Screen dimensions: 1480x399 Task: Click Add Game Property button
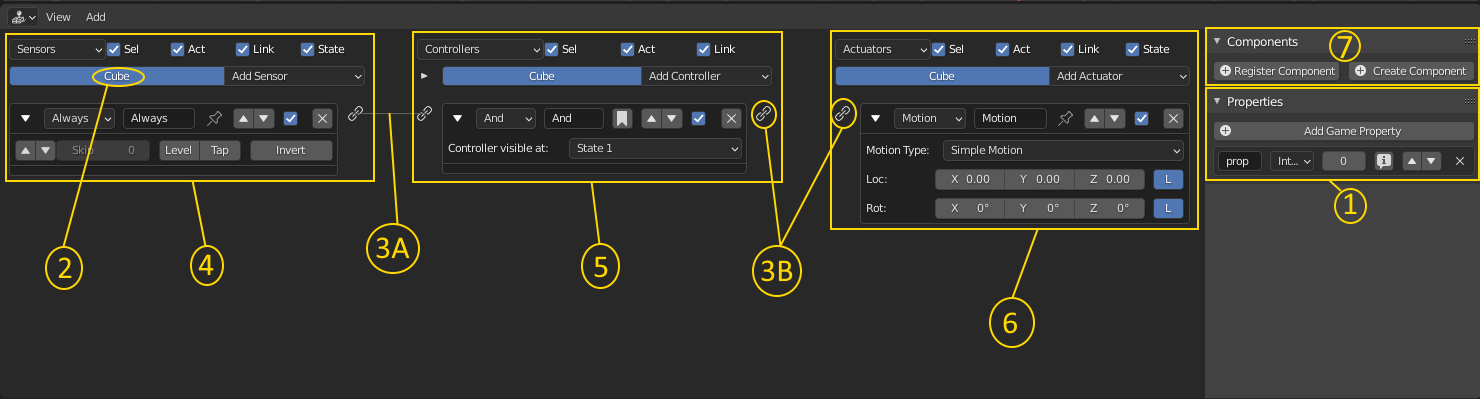click(1344, 131)
